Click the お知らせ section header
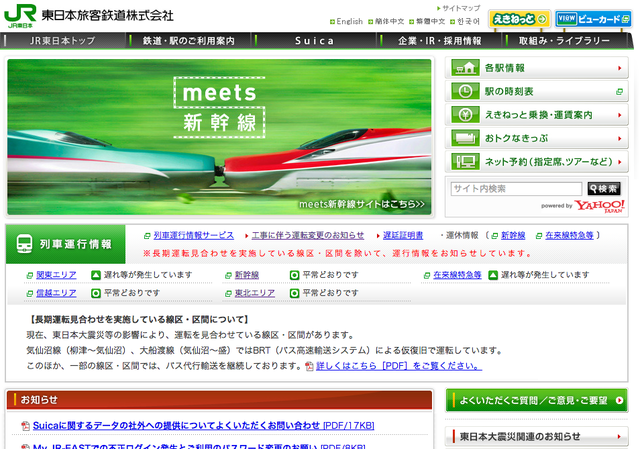Viewport: 640px width, 449px height. coord(219,400)
